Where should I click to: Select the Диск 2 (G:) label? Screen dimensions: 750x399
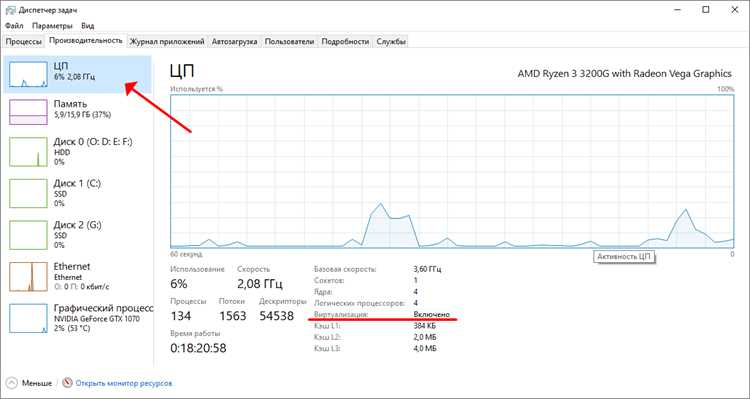[x=77, y=225]
